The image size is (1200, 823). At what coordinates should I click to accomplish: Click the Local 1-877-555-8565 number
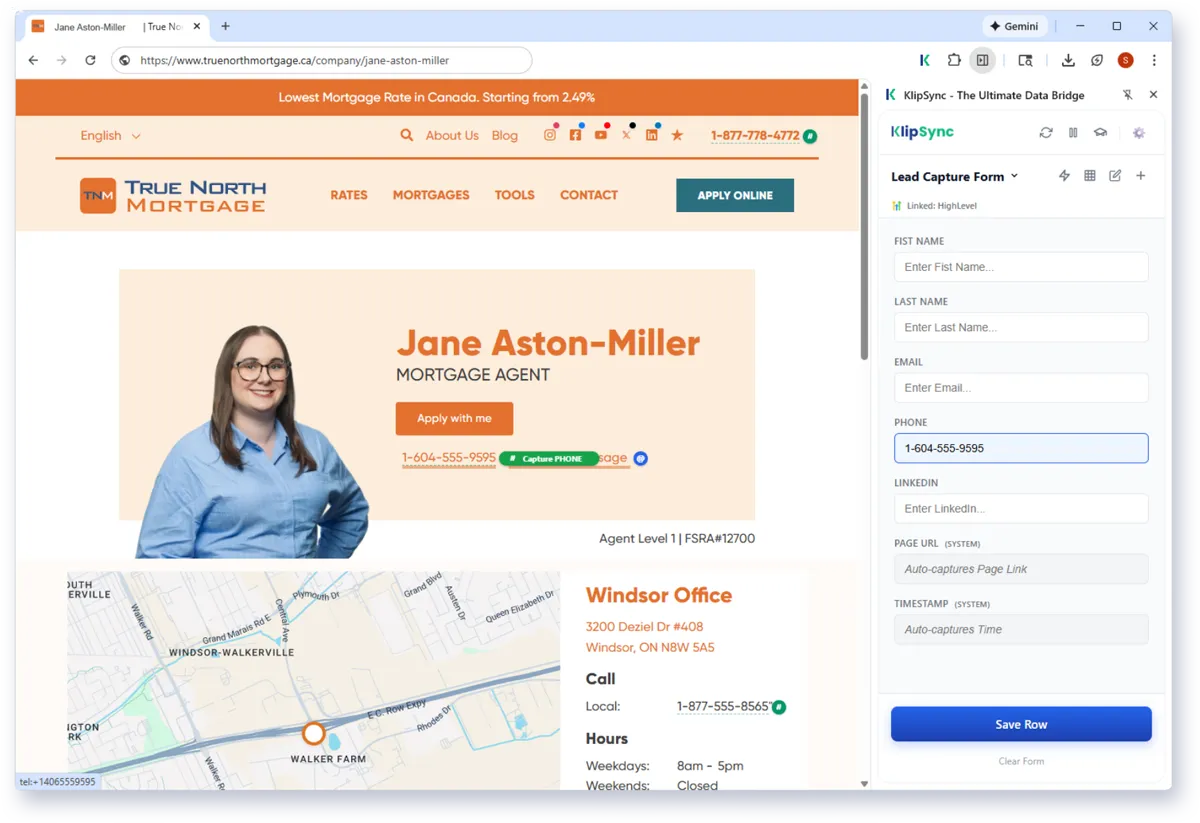point(724,706)
